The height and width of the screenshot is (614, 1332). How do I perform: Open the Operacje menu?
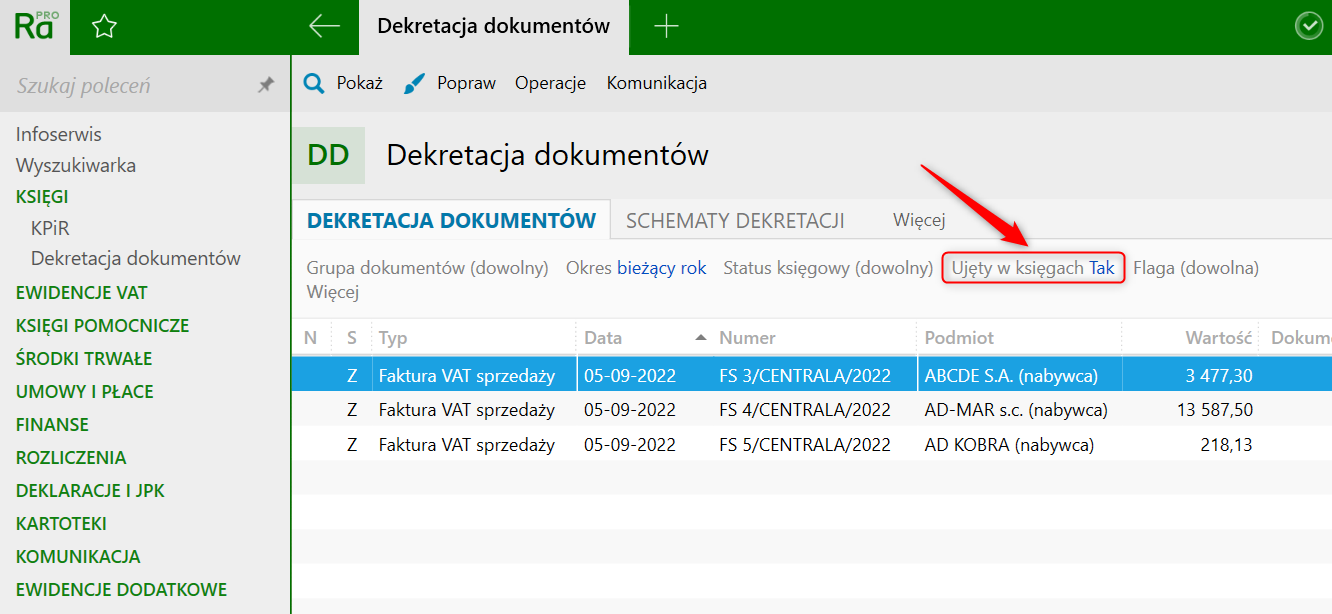[550, 83]
